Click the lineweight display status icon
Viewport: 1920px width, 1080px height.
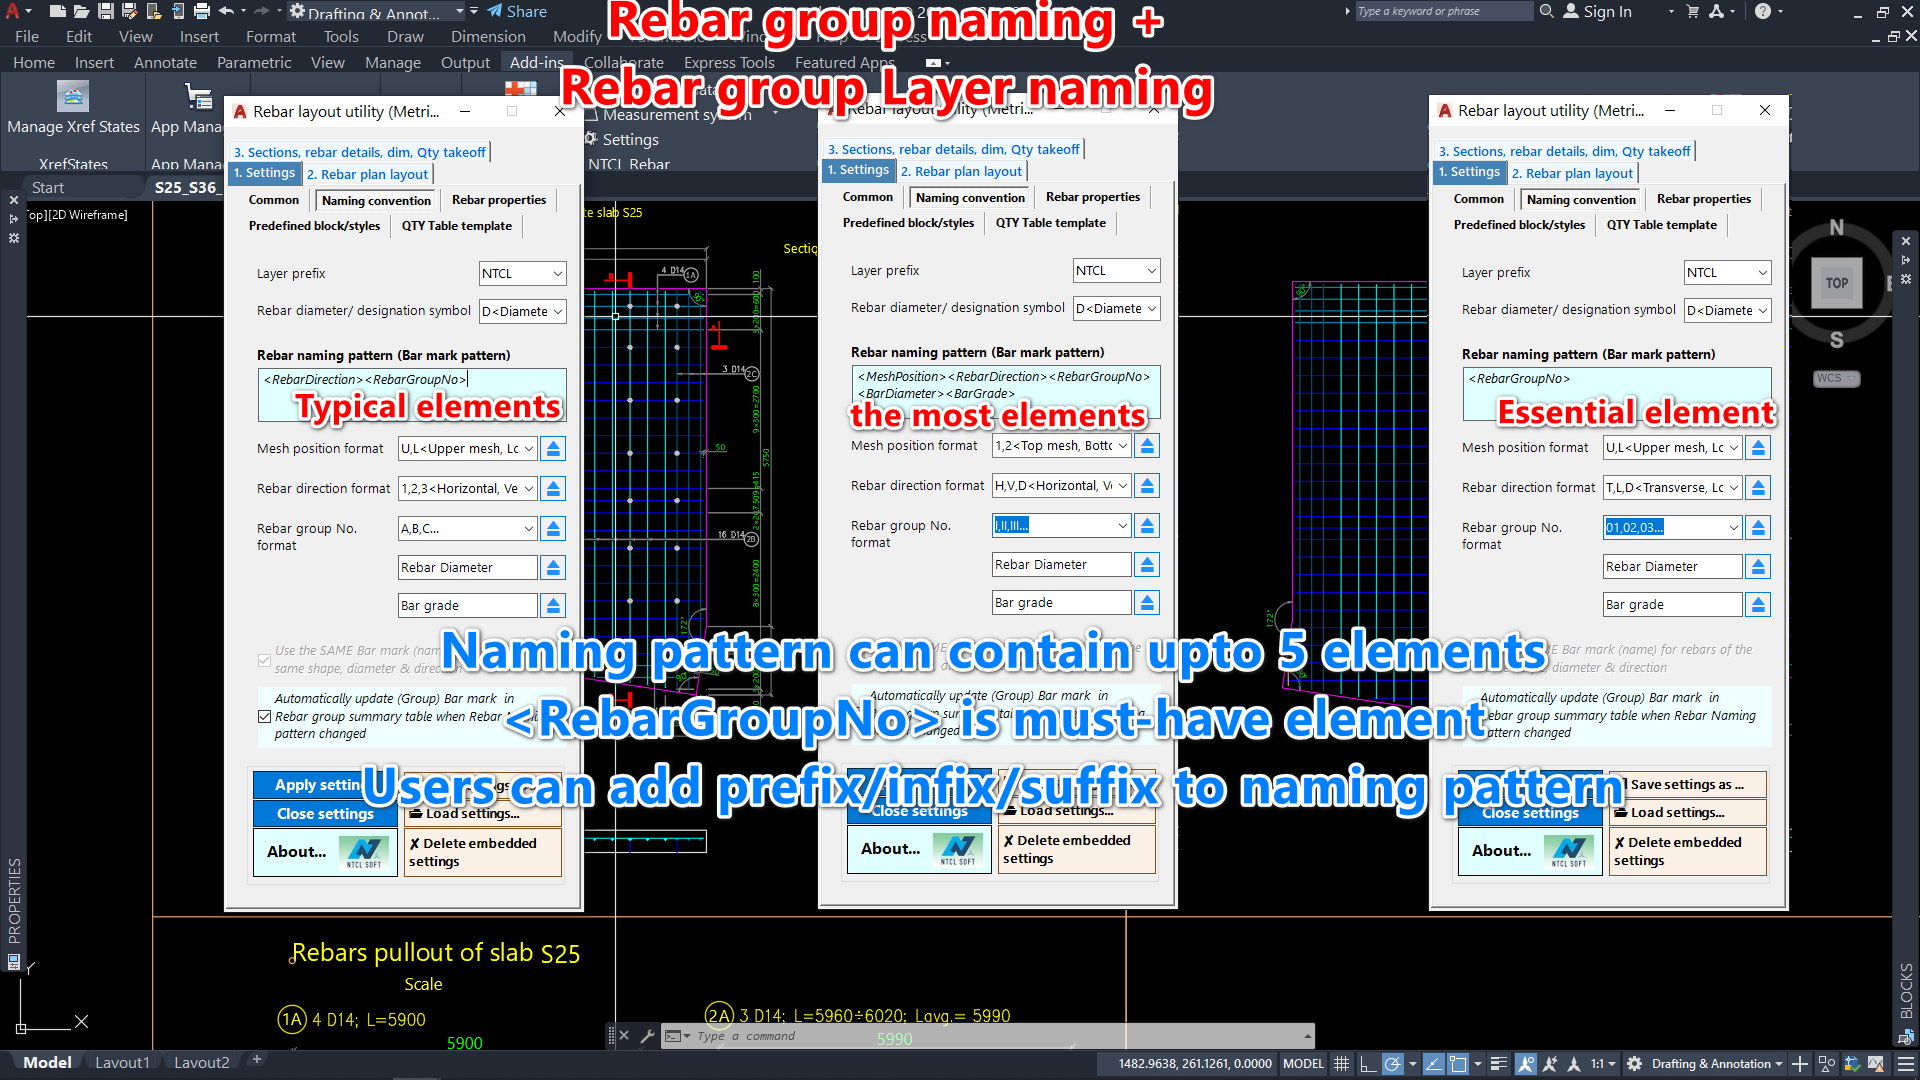pyautogui.click(x=1498, y=1064)
